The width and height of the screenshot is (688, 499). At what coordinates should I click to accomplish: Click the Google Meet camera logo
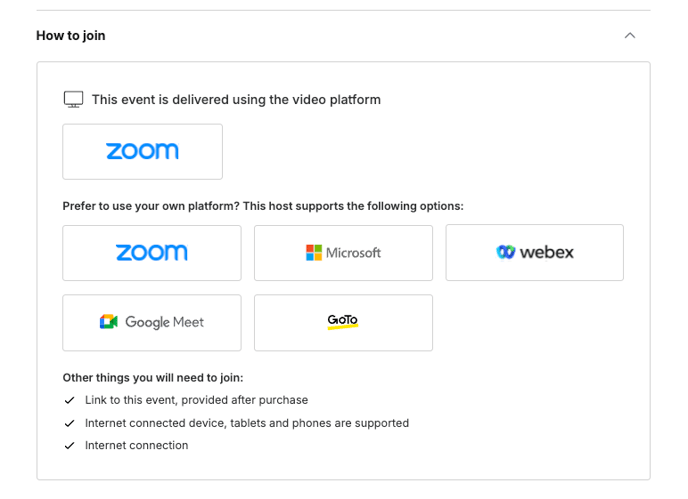pyautogui.click(x=108, y=322)
